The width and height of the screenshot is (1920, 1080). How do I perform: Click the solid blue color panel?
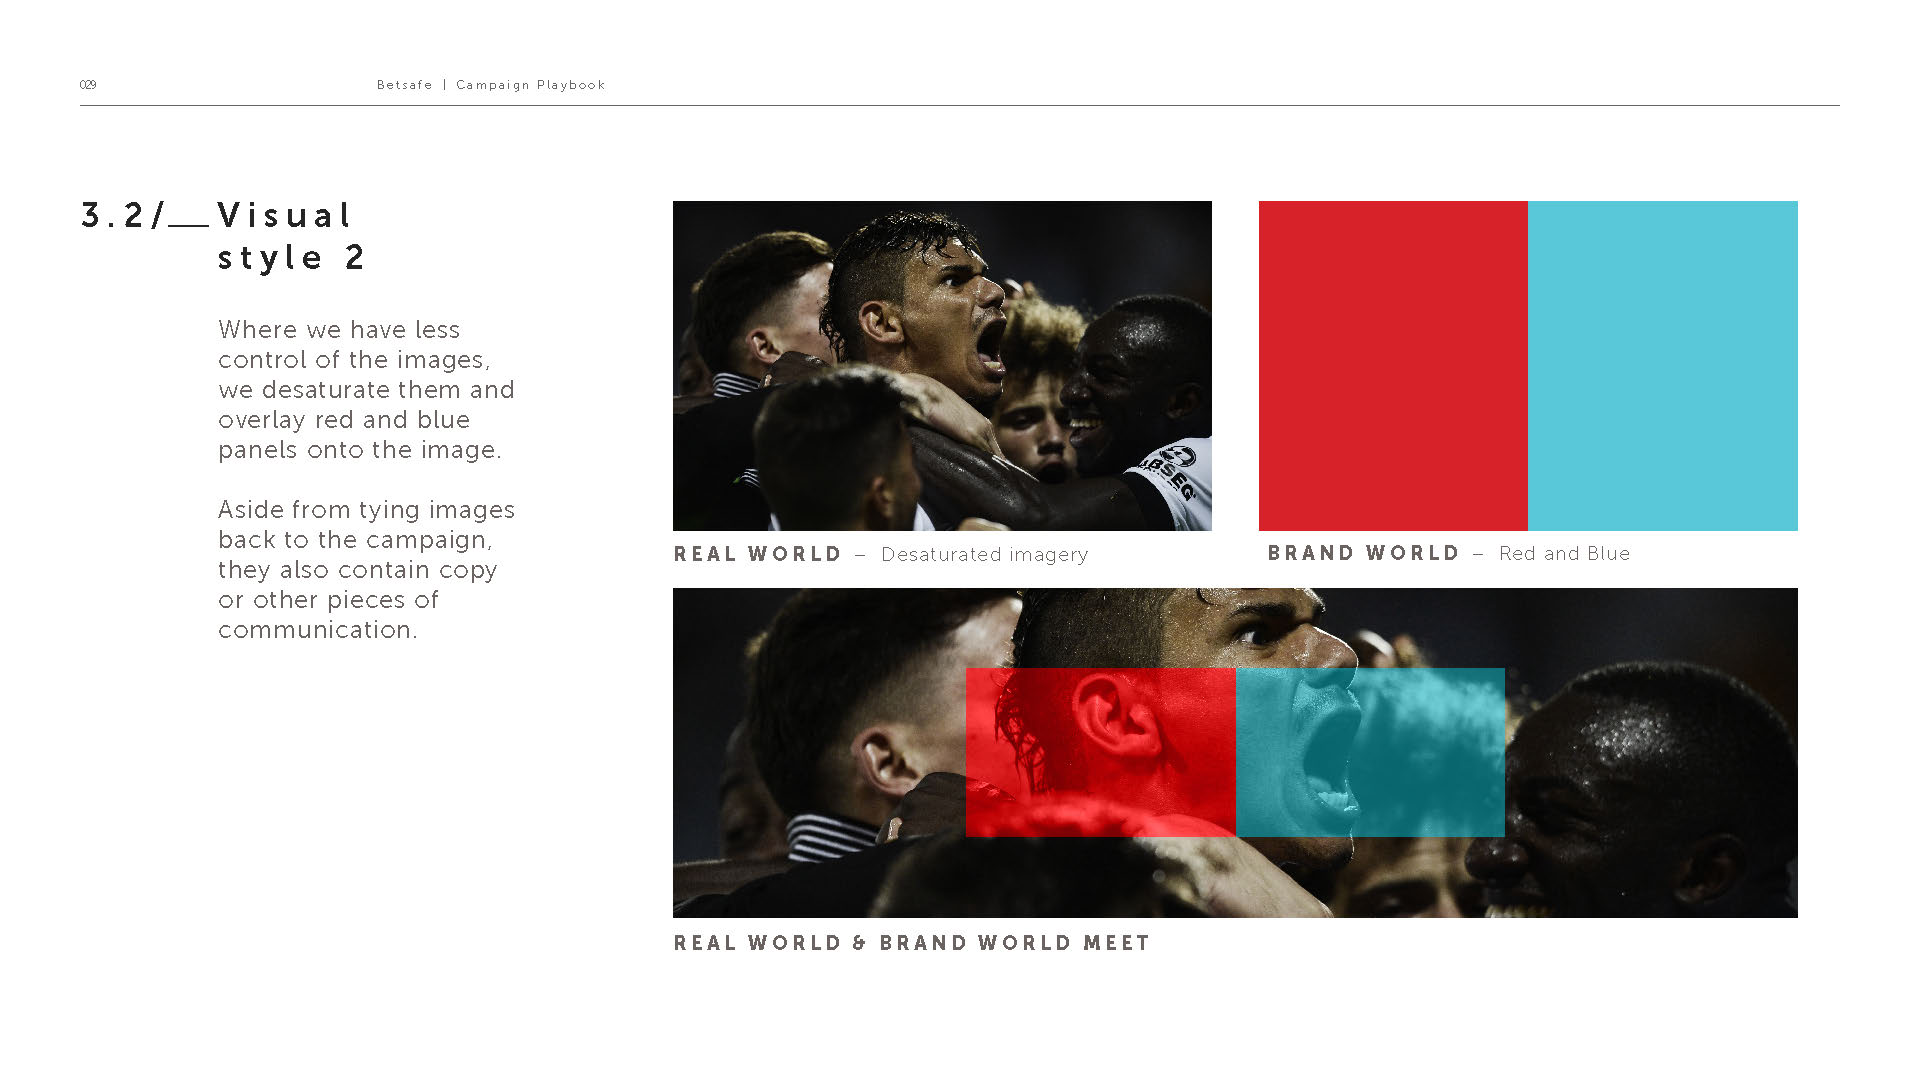(1663, 366)
